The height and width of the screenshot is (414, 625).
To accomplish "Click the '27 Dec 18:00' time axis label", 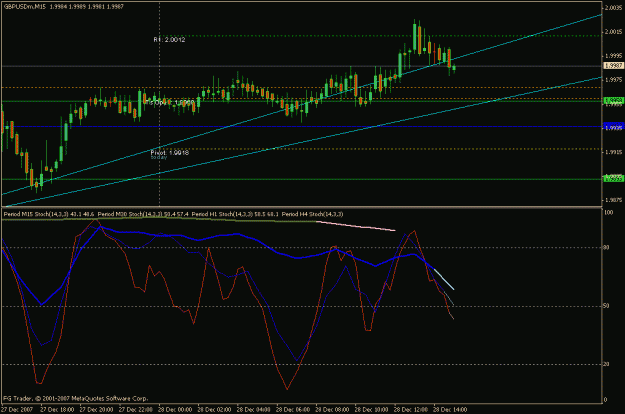I will (57, 410).
